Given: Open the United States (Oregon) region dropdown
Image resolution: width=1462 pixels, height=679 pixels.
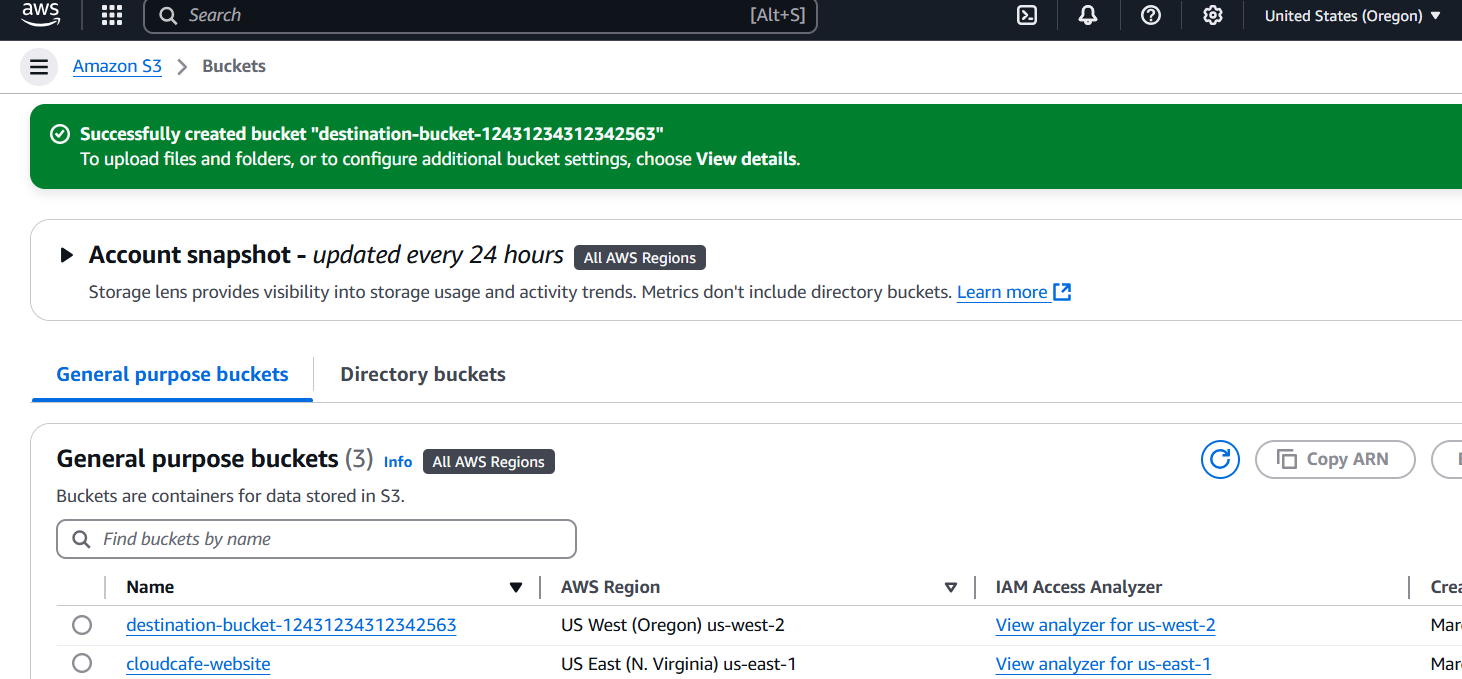Looking at the screenshot, I should [x=1353, y=16].
